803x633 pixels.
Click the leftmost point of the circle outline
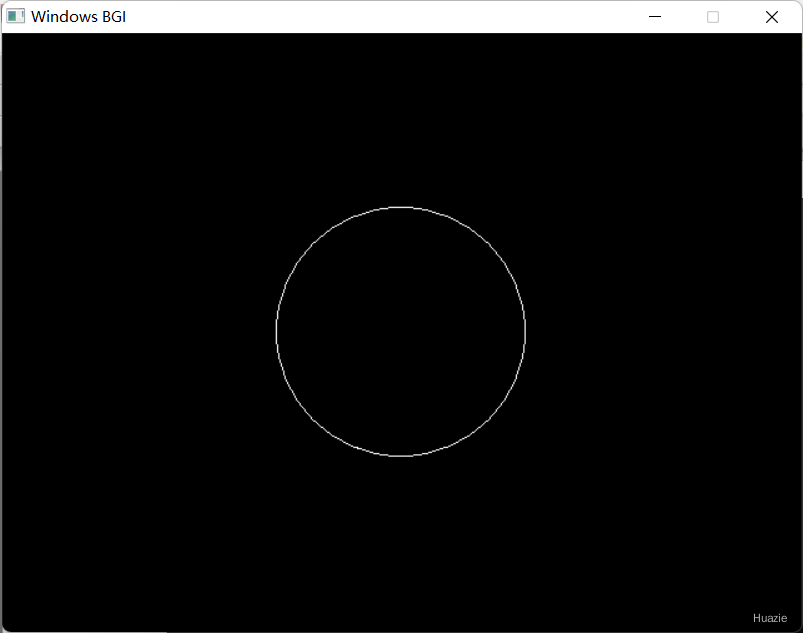coord(276,331)
